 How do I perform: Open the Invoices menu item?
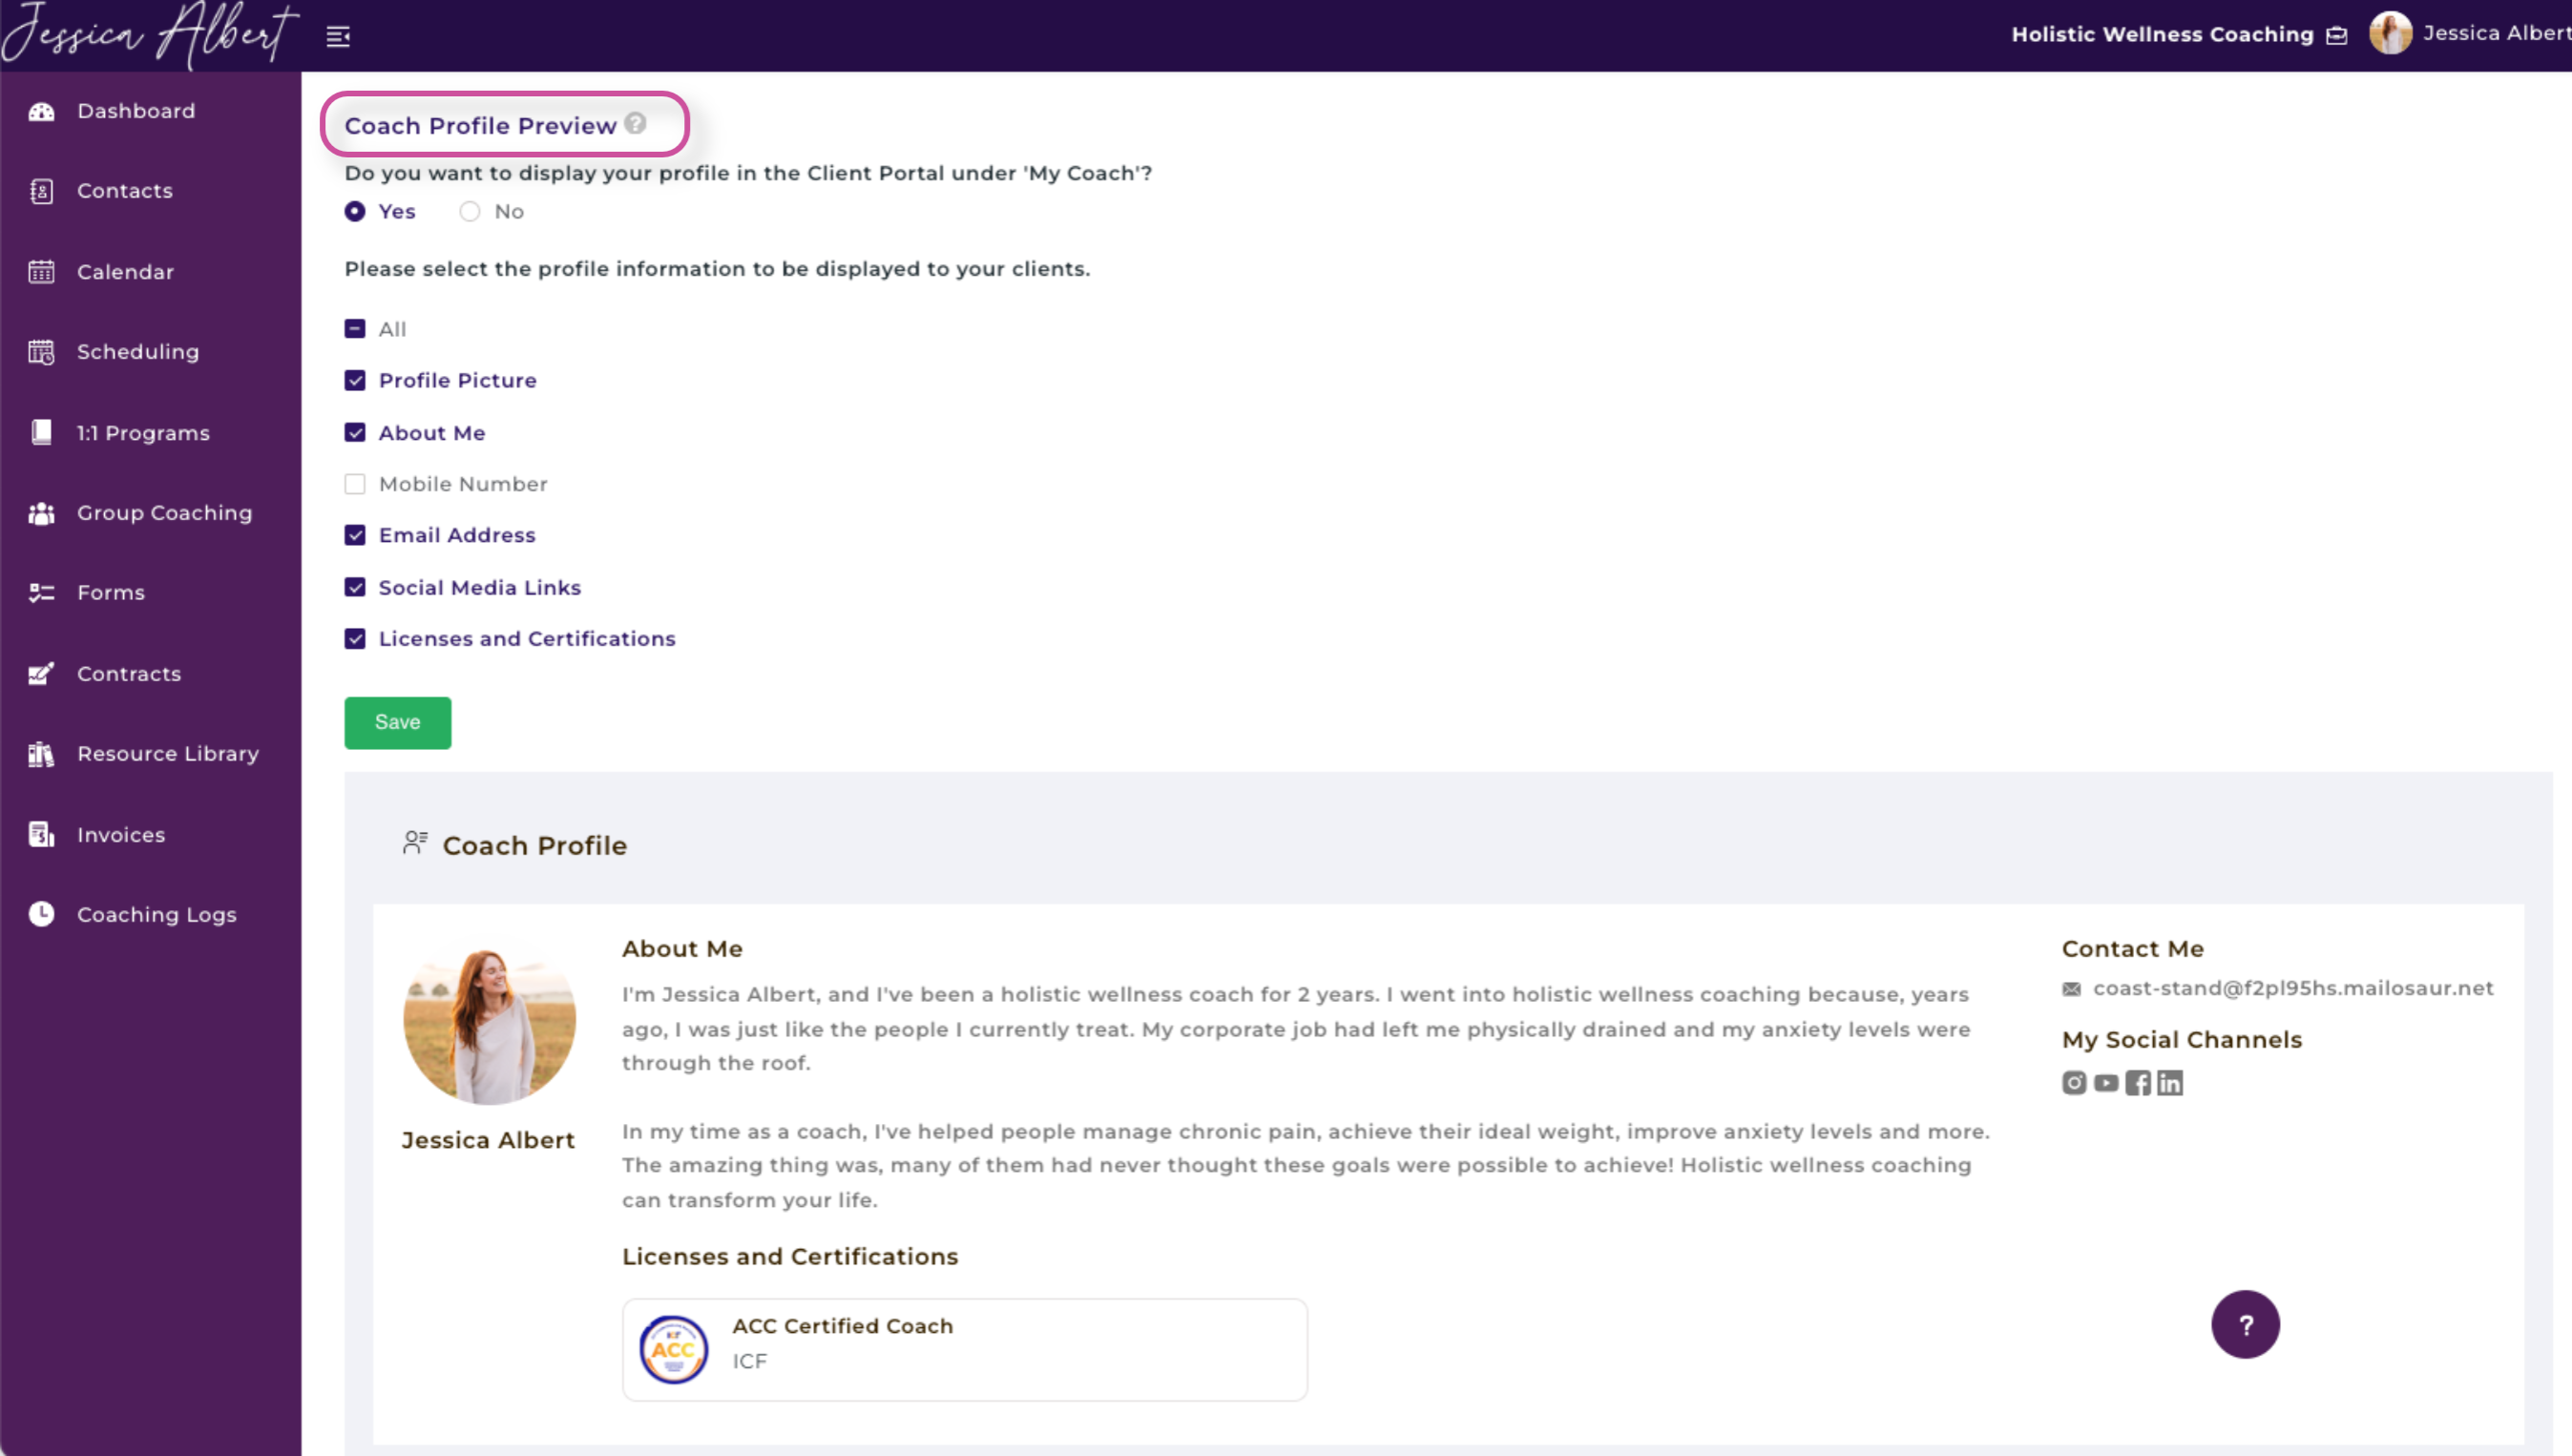150,834
